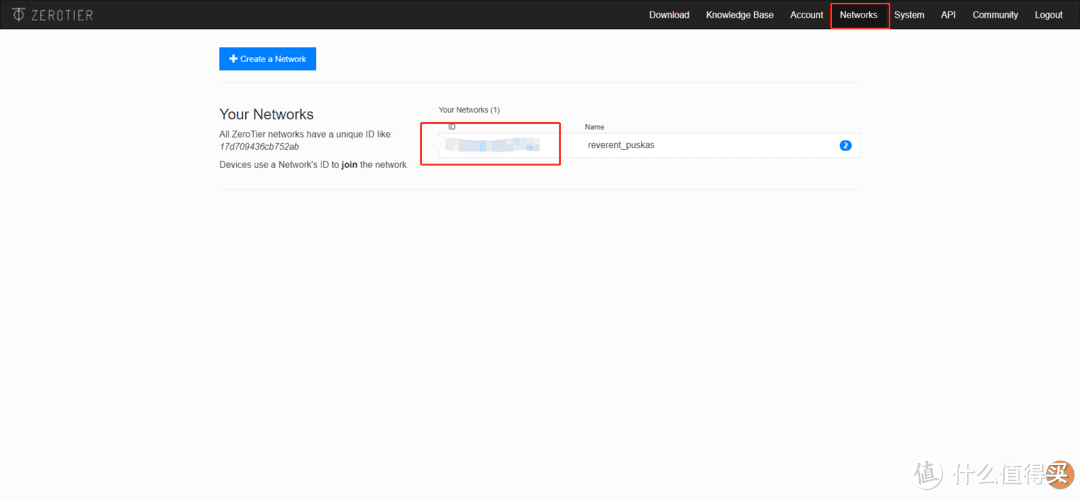Click the plus icon on Create a Network

click(233, 59)
